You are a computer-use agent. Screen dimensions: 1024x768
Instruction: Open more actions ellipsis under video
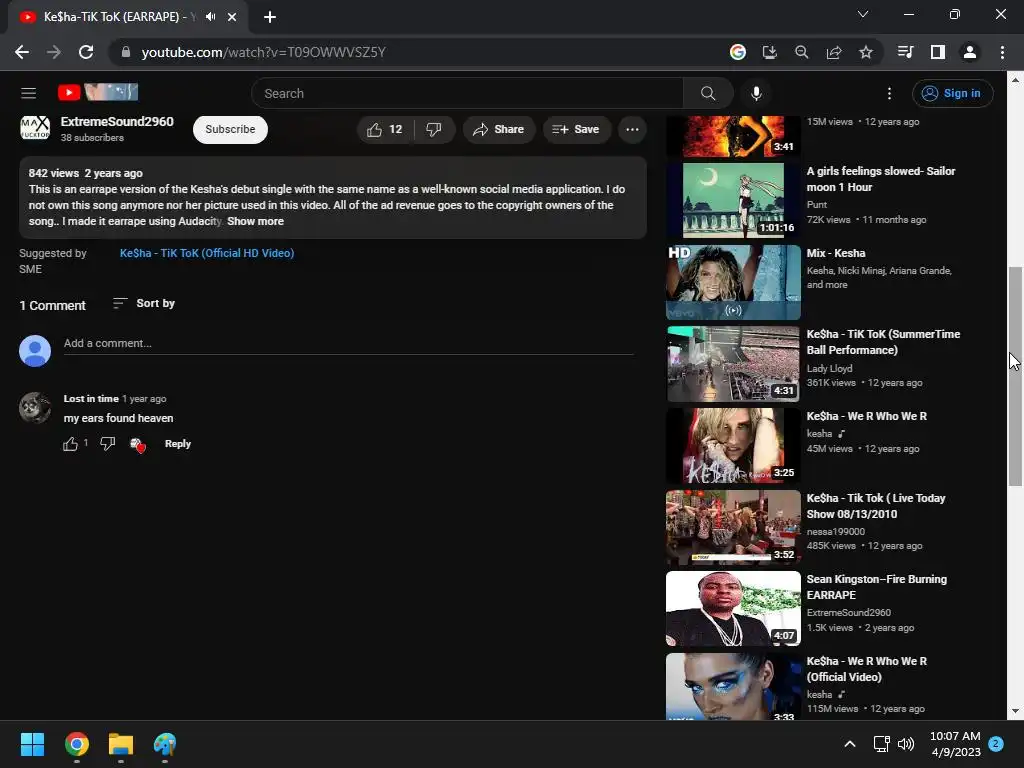[632, 129]
